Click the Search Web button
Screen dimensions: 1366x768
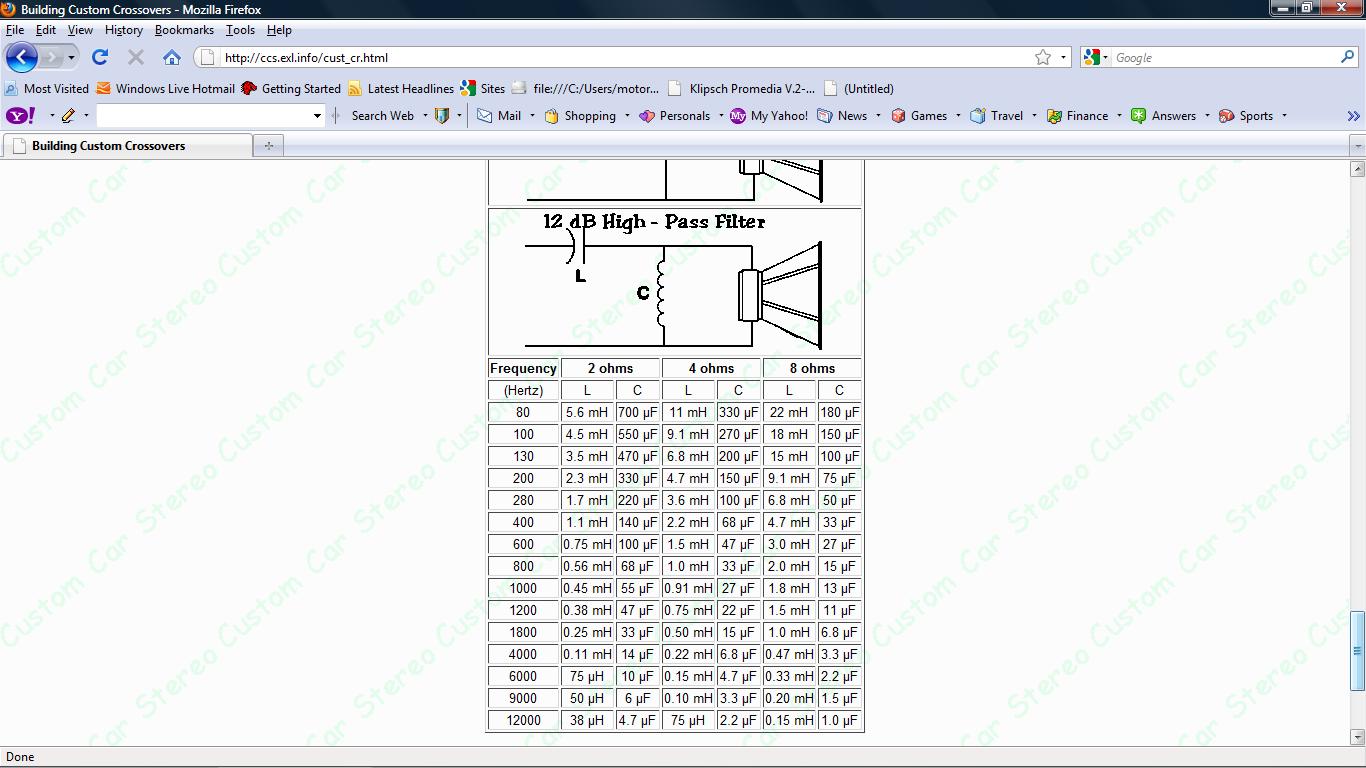pos(382,116)
